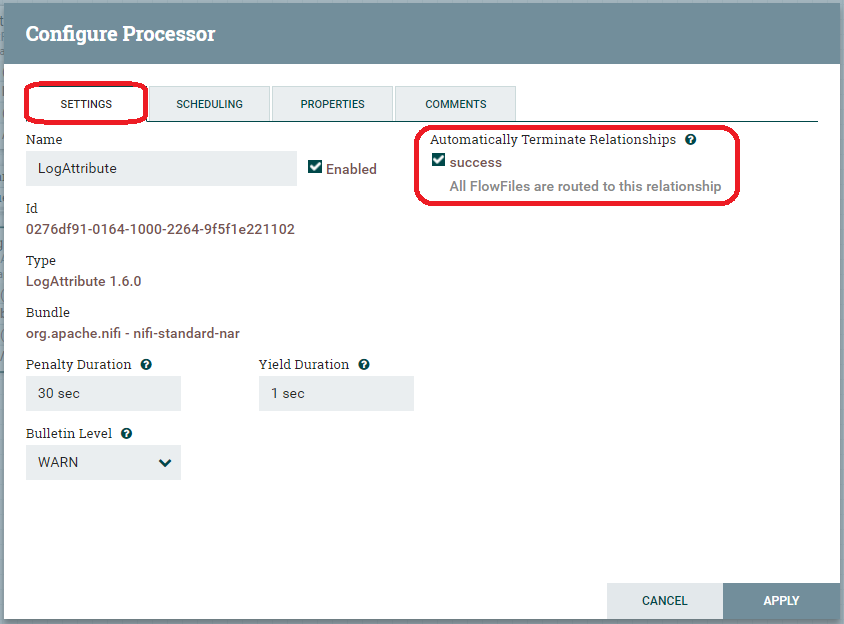This screenshot has width=844, height=624.
Task: Go to the Properties tab
Action: click(332, 104)
